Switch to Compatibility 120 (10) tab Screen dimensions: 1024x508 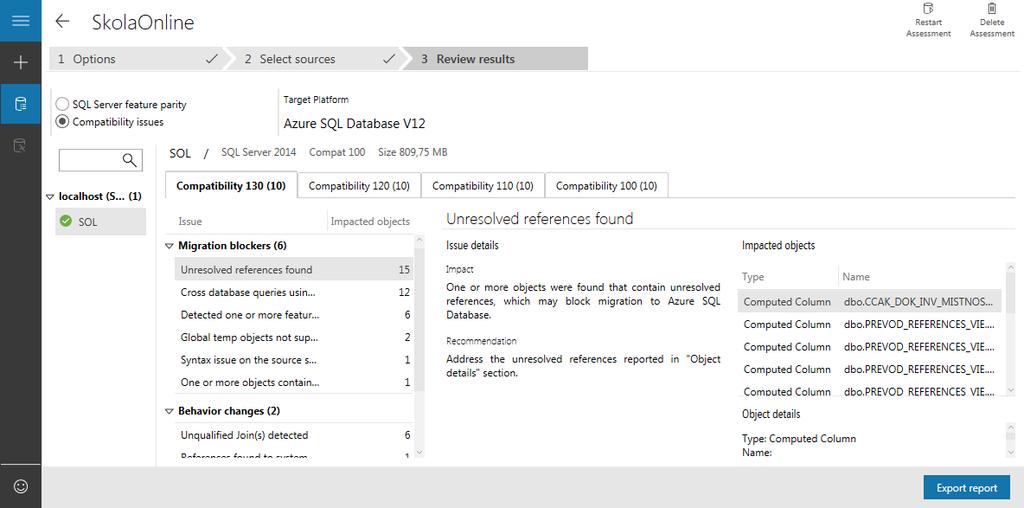pyautogui.click(x=359, y=185)
